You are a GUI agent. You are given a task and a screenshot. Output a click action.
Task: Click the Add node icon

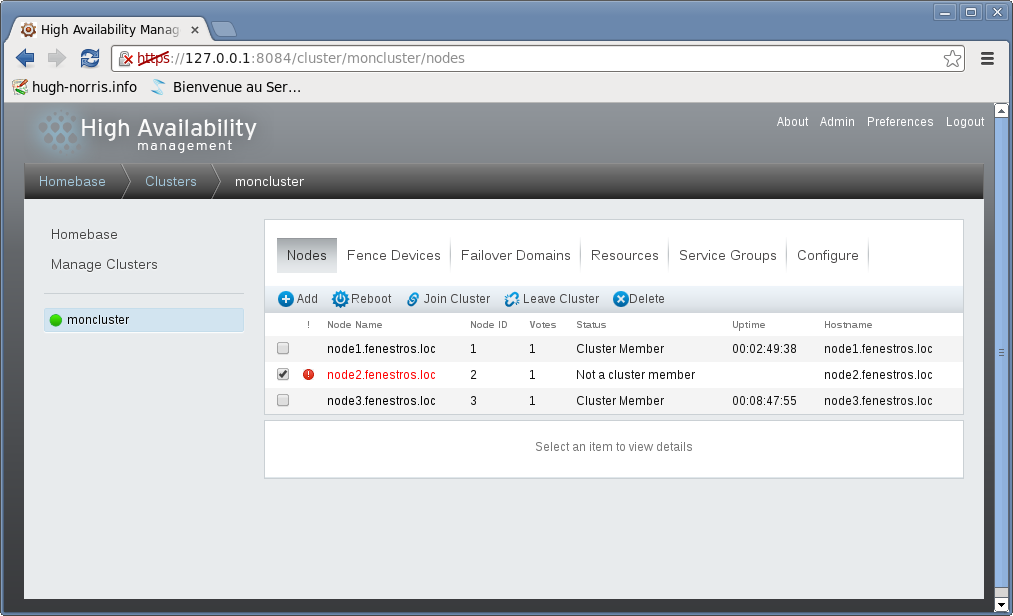[286, 299]
